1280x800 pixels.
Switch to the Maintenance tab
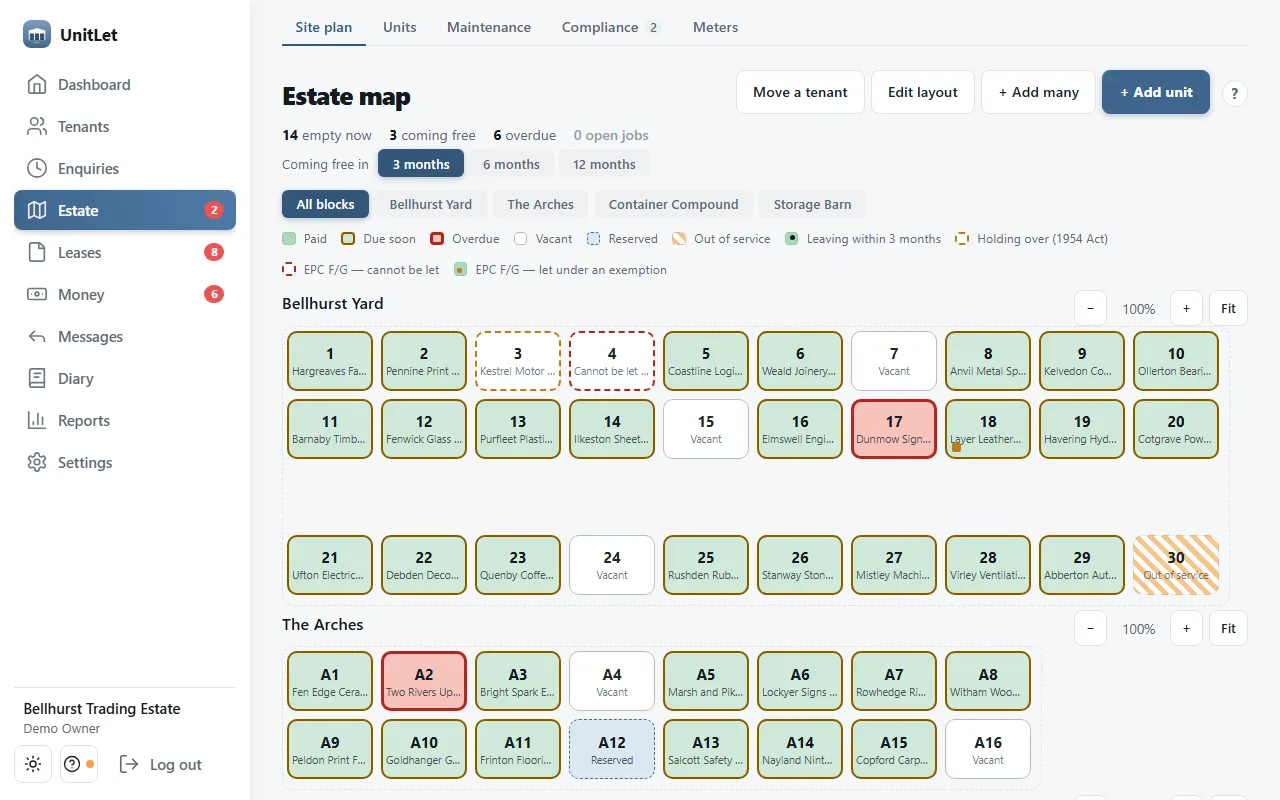[x=489, y=27]
